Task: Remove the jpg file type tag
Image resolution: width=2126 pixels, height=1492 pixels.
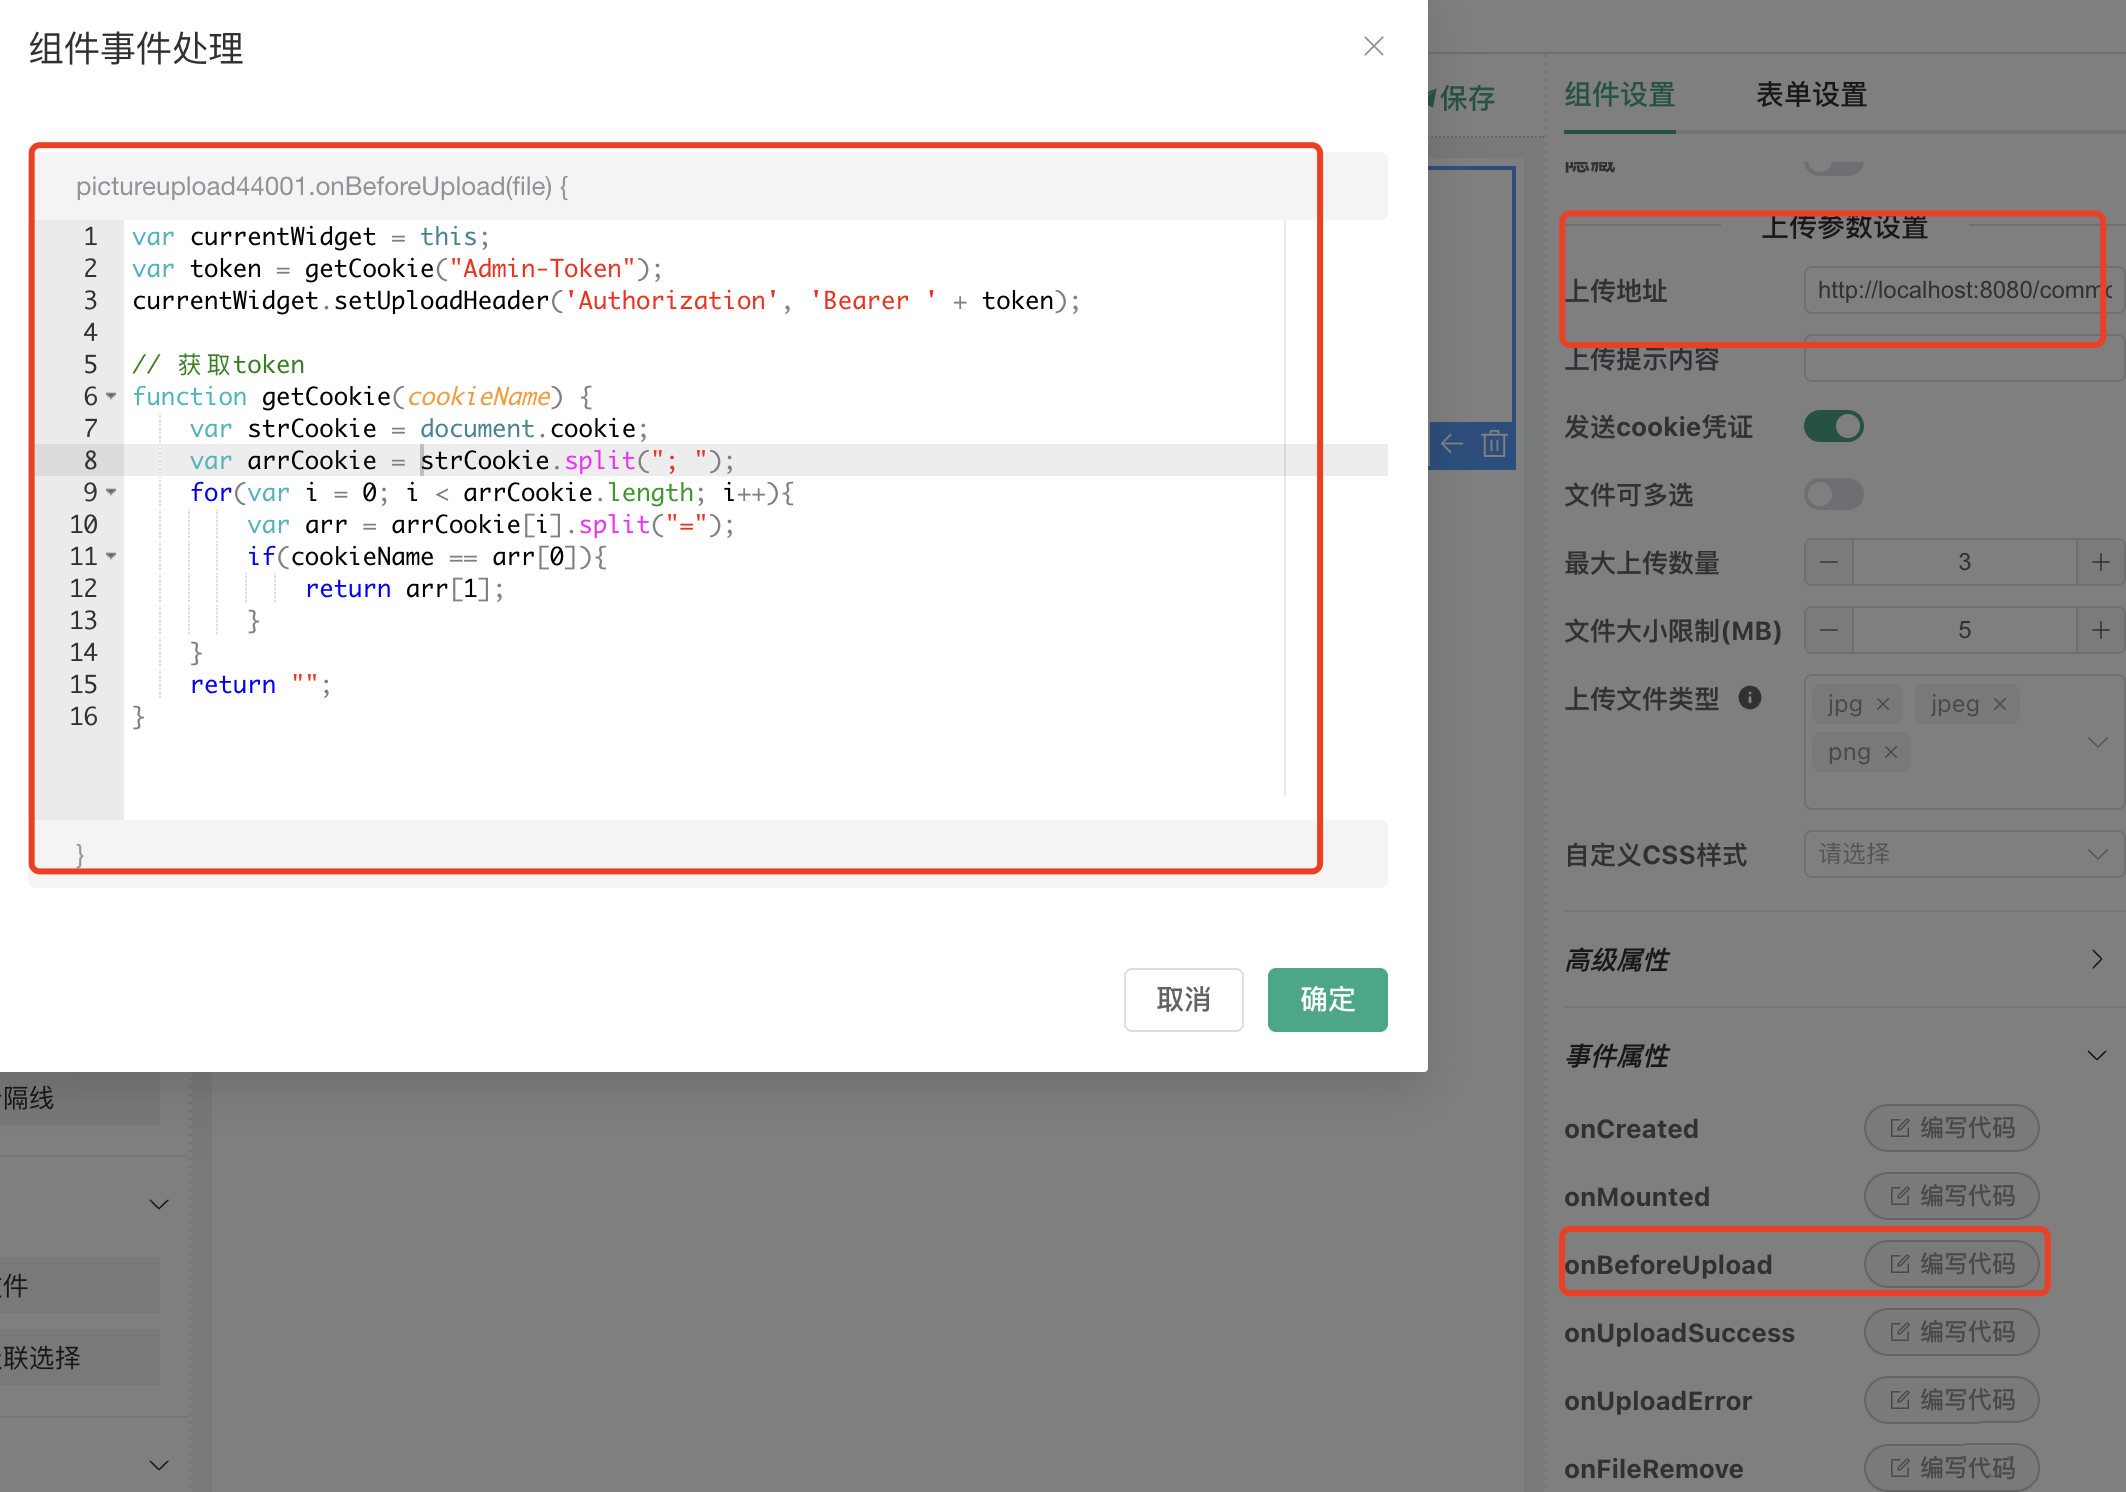Action: click(1883, 704)
